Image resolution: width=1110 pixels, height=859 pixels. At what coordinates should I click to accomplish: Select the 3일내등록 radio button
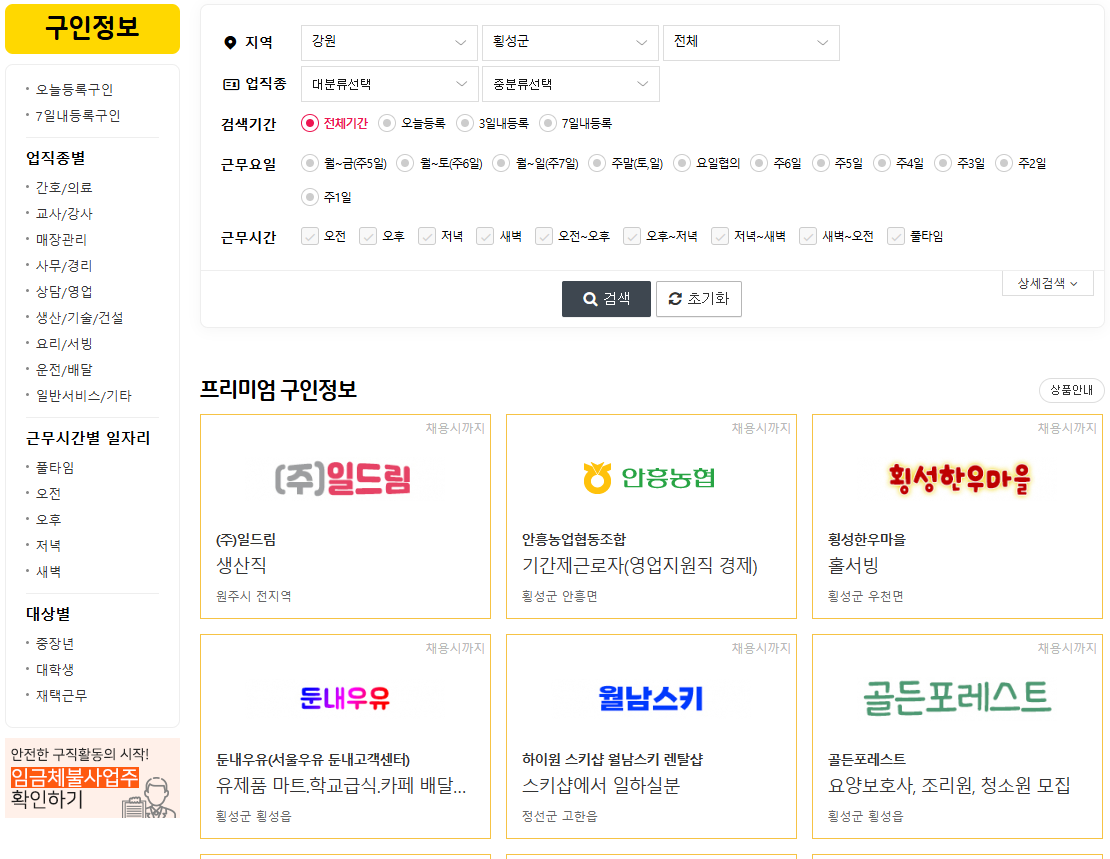click(464, 123)
